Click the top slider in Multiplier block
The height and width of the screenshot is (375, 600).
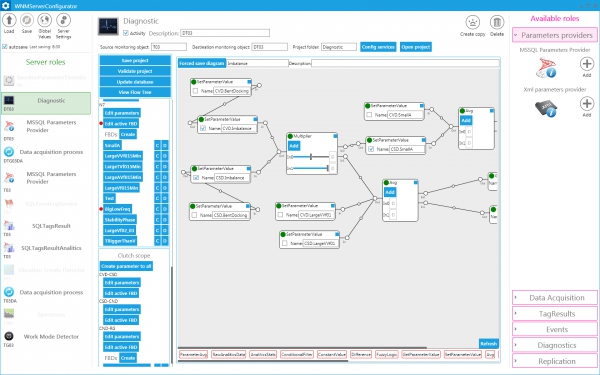pyautogui.click(x=311, y=157)
